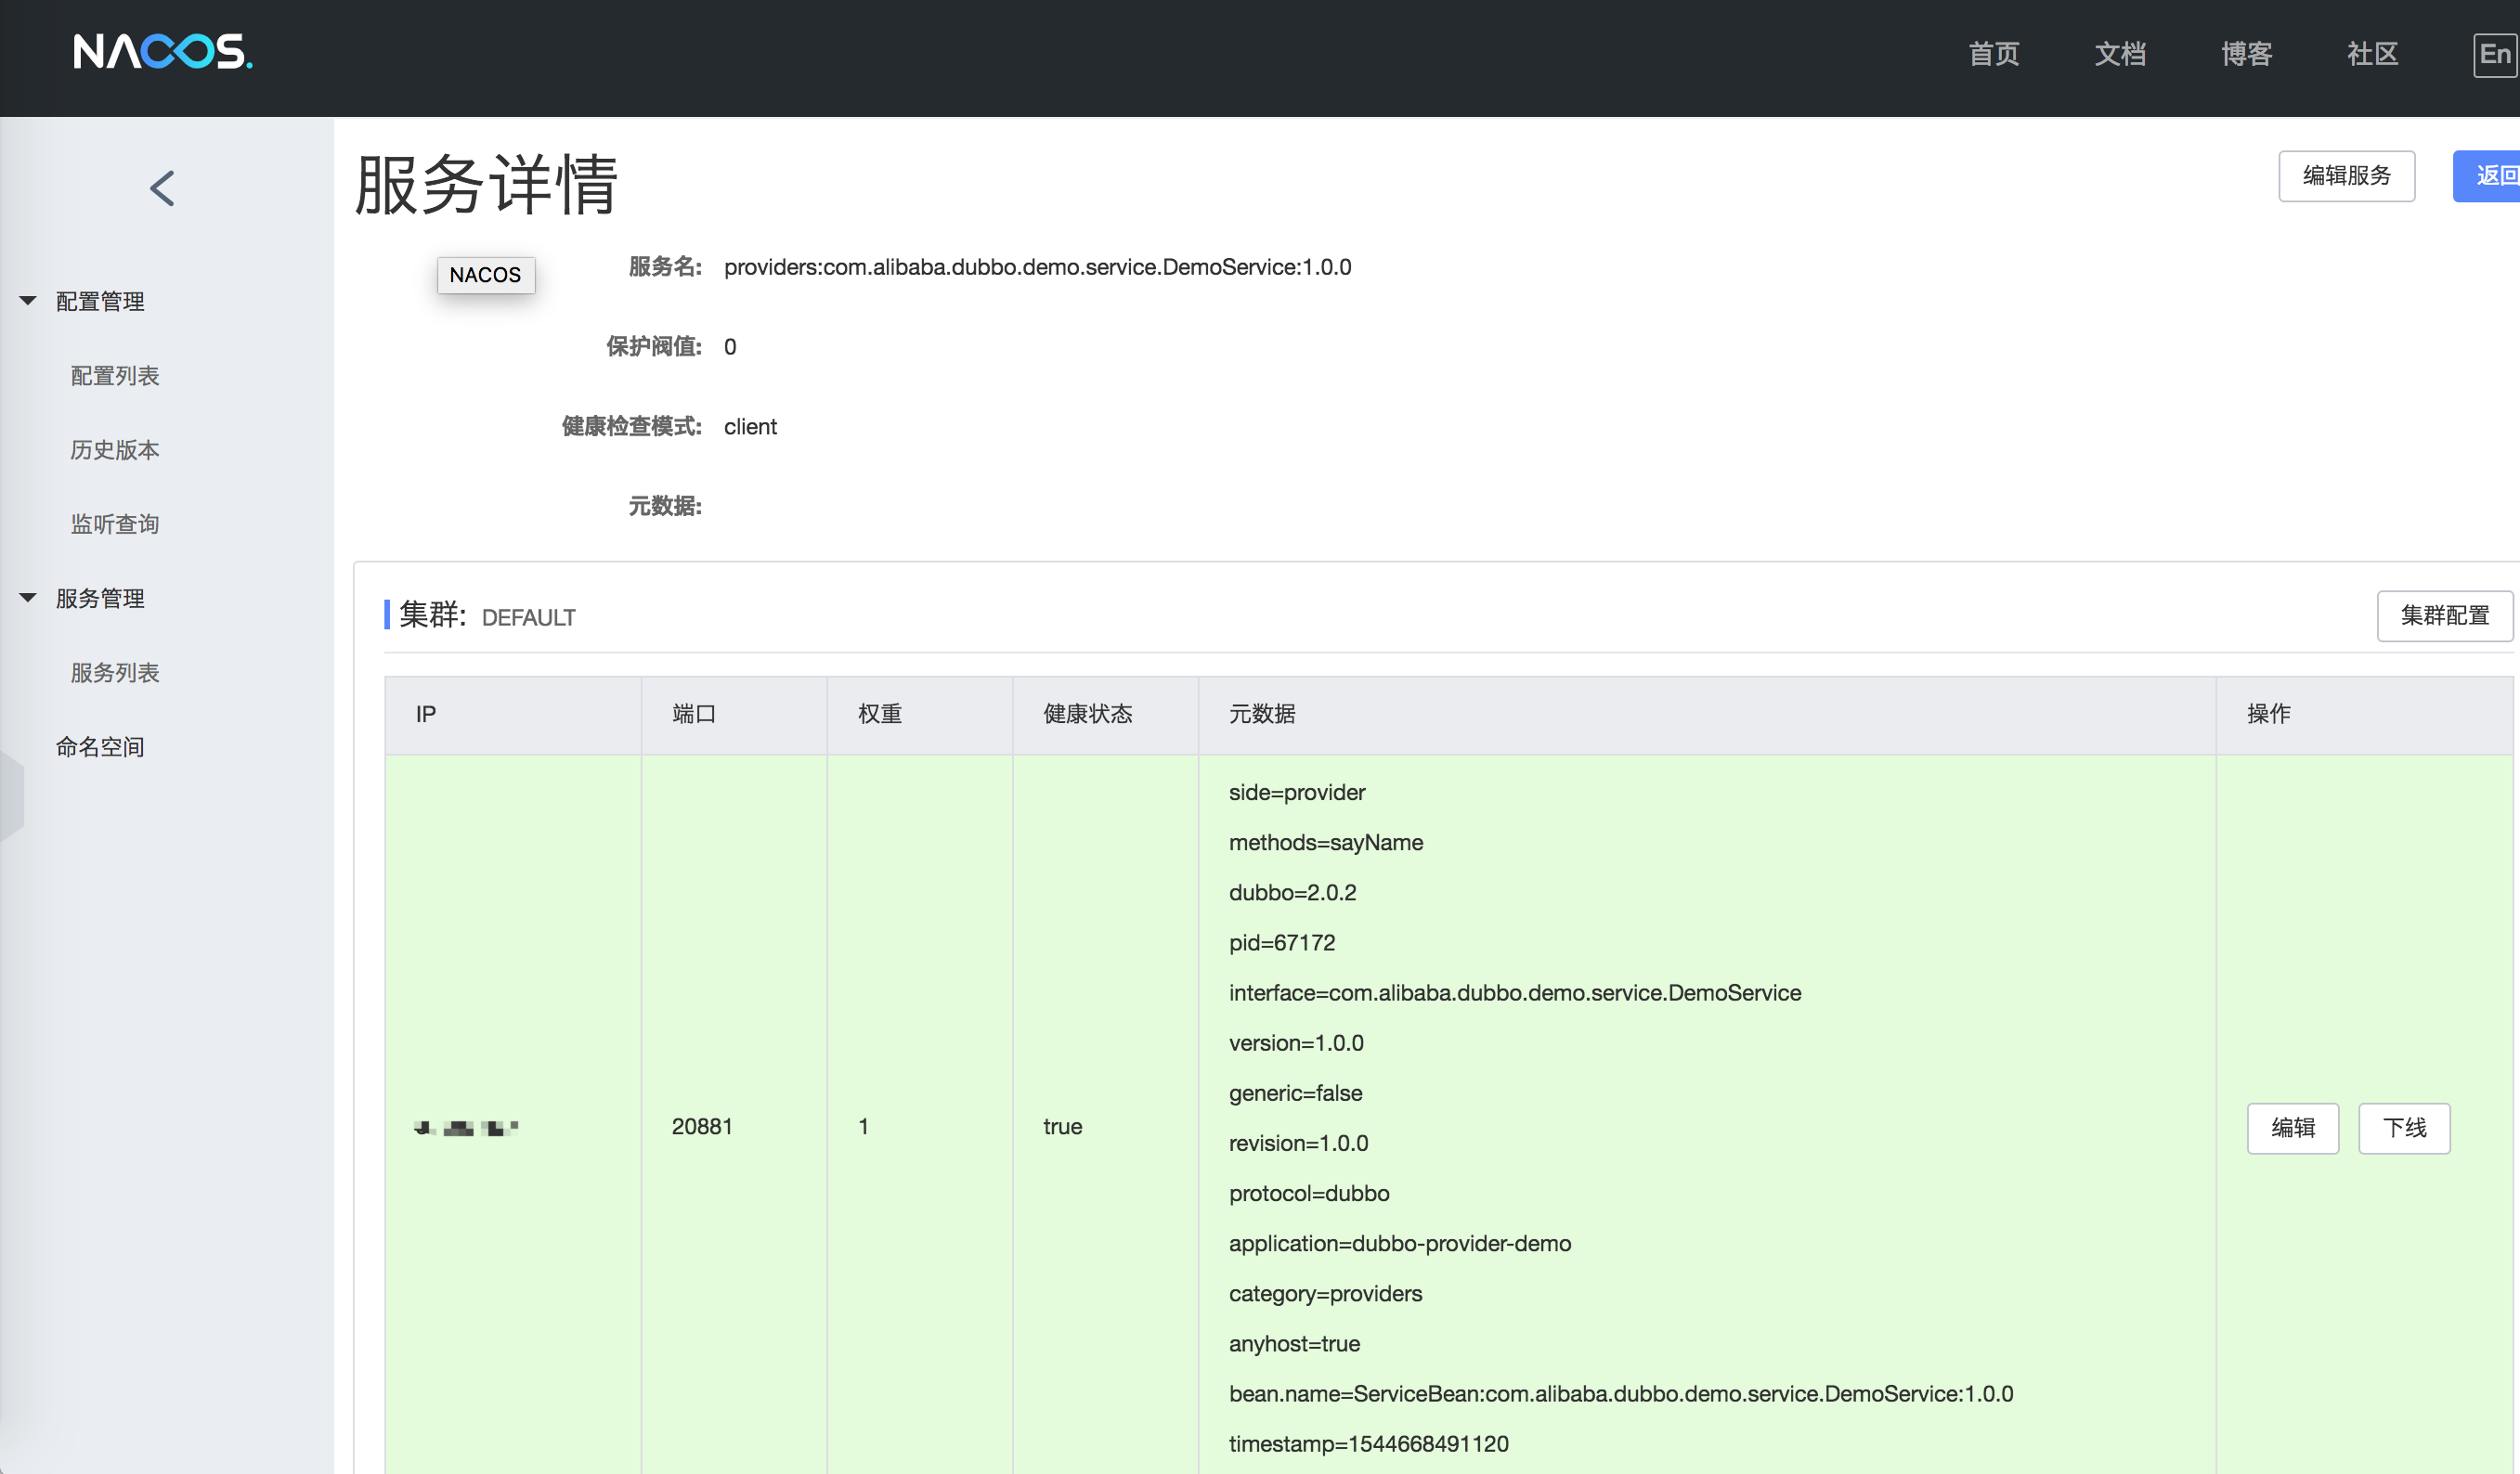This screenshot has height=1474, width=2520.
Task: Click 编辑 for the instance on port 20881
Action: pos(2293,1128)
